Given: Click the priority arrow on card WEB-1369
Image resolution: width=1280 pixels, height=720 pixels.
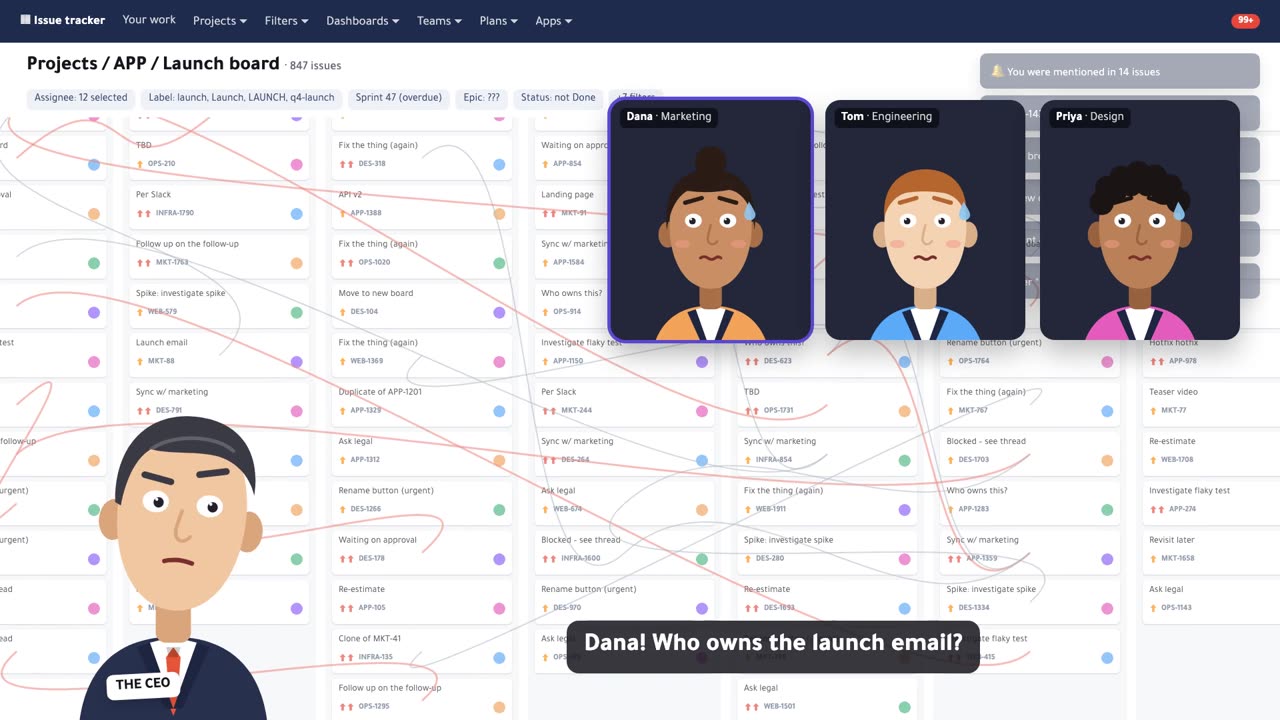Looking at the screenshot, I should point(343,361).
